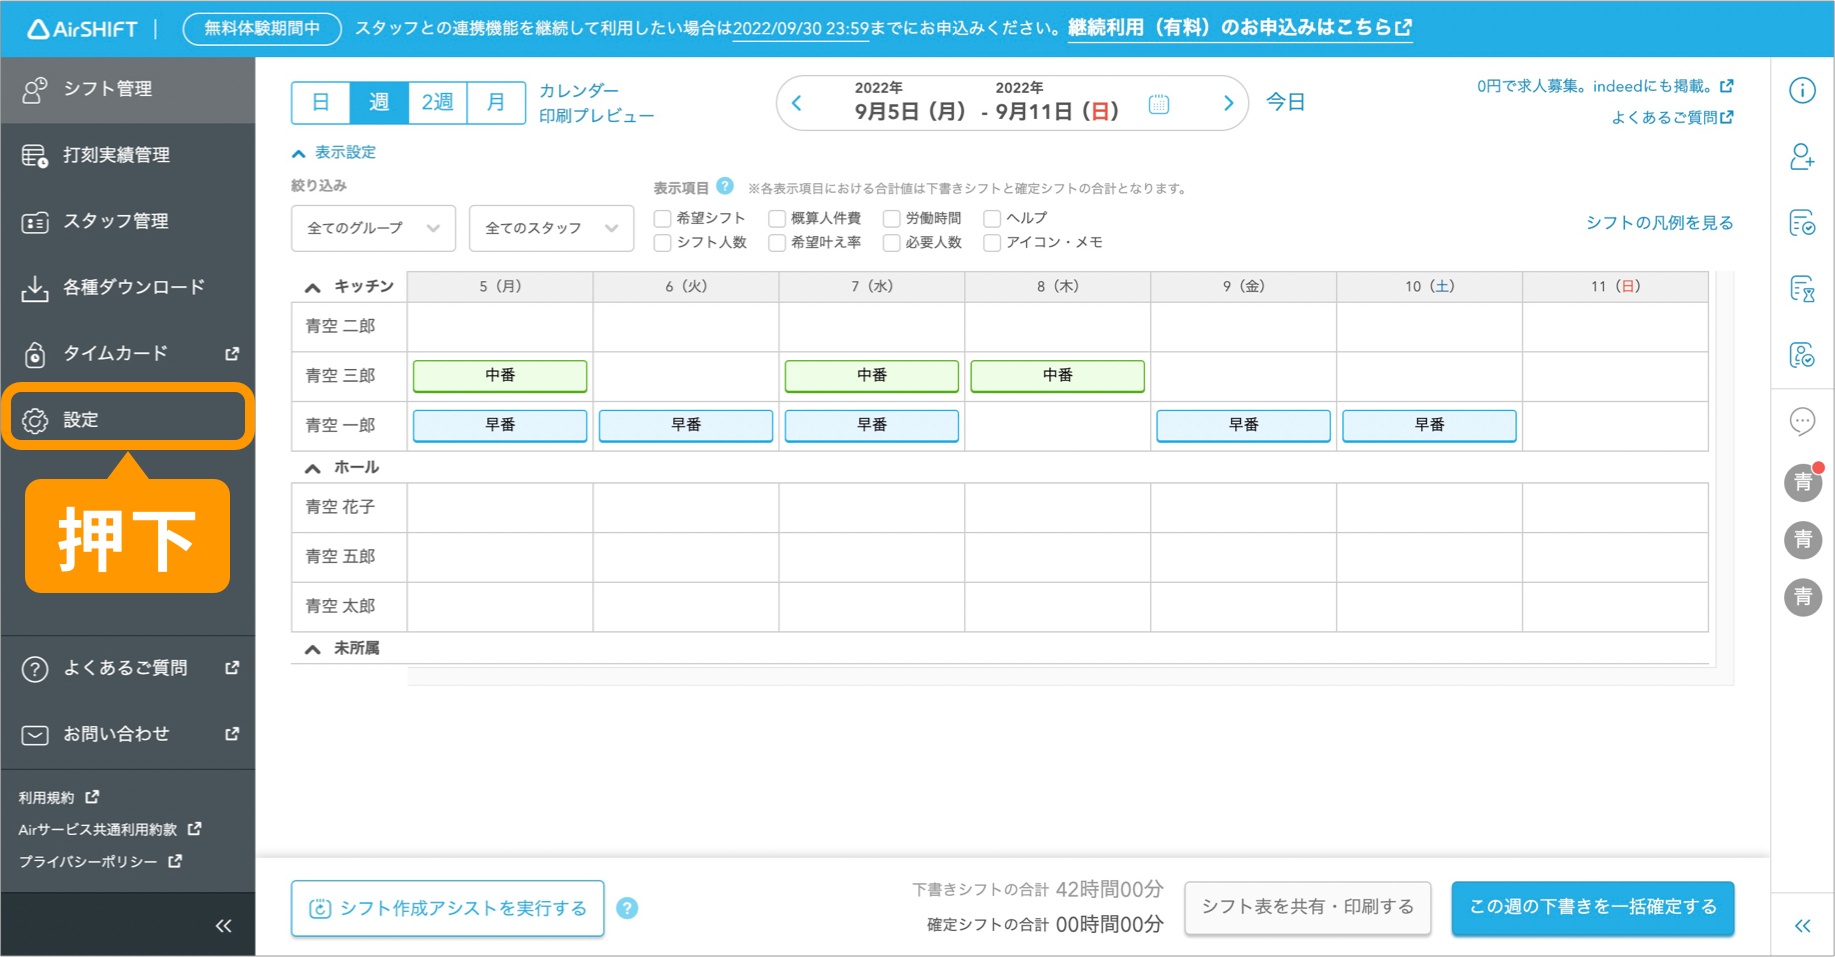The height and width of the screenshot is (957, 1835).
Task: Open the staff ID check icon in right sidebar
Action: (1802, 355)
